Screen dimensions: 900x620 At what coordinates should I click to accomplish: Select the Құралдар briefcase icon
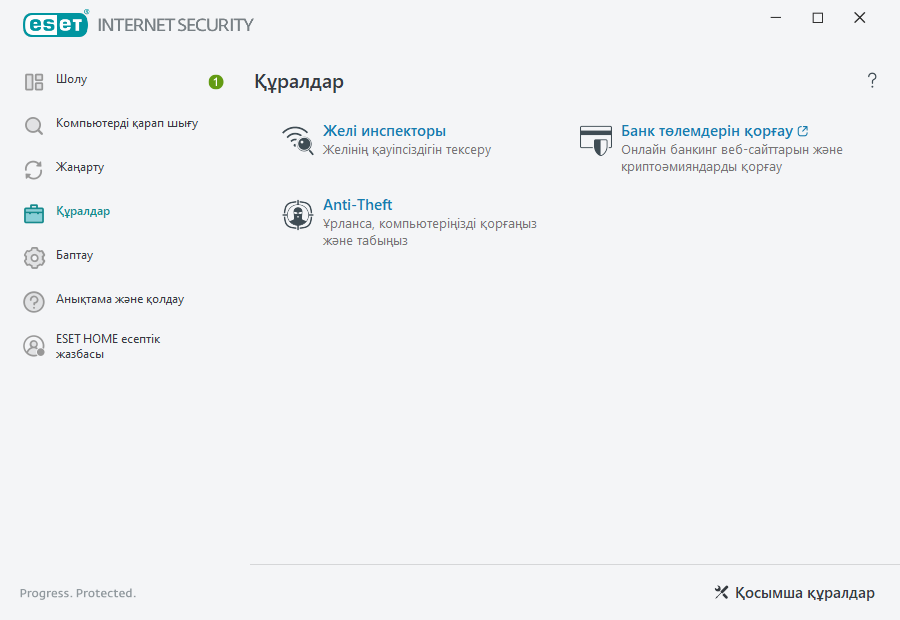(33, 212)
